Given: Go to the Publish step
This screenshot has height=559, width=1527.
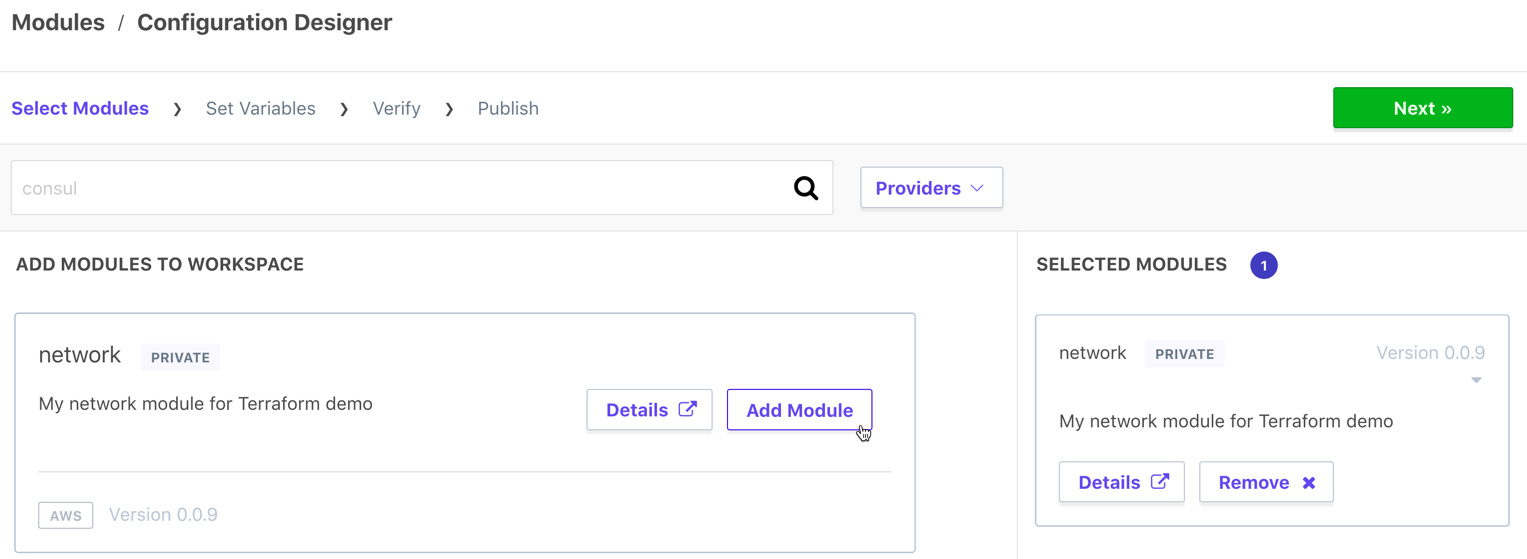Looking at the screenshot, I should click(x=508, y=108).
